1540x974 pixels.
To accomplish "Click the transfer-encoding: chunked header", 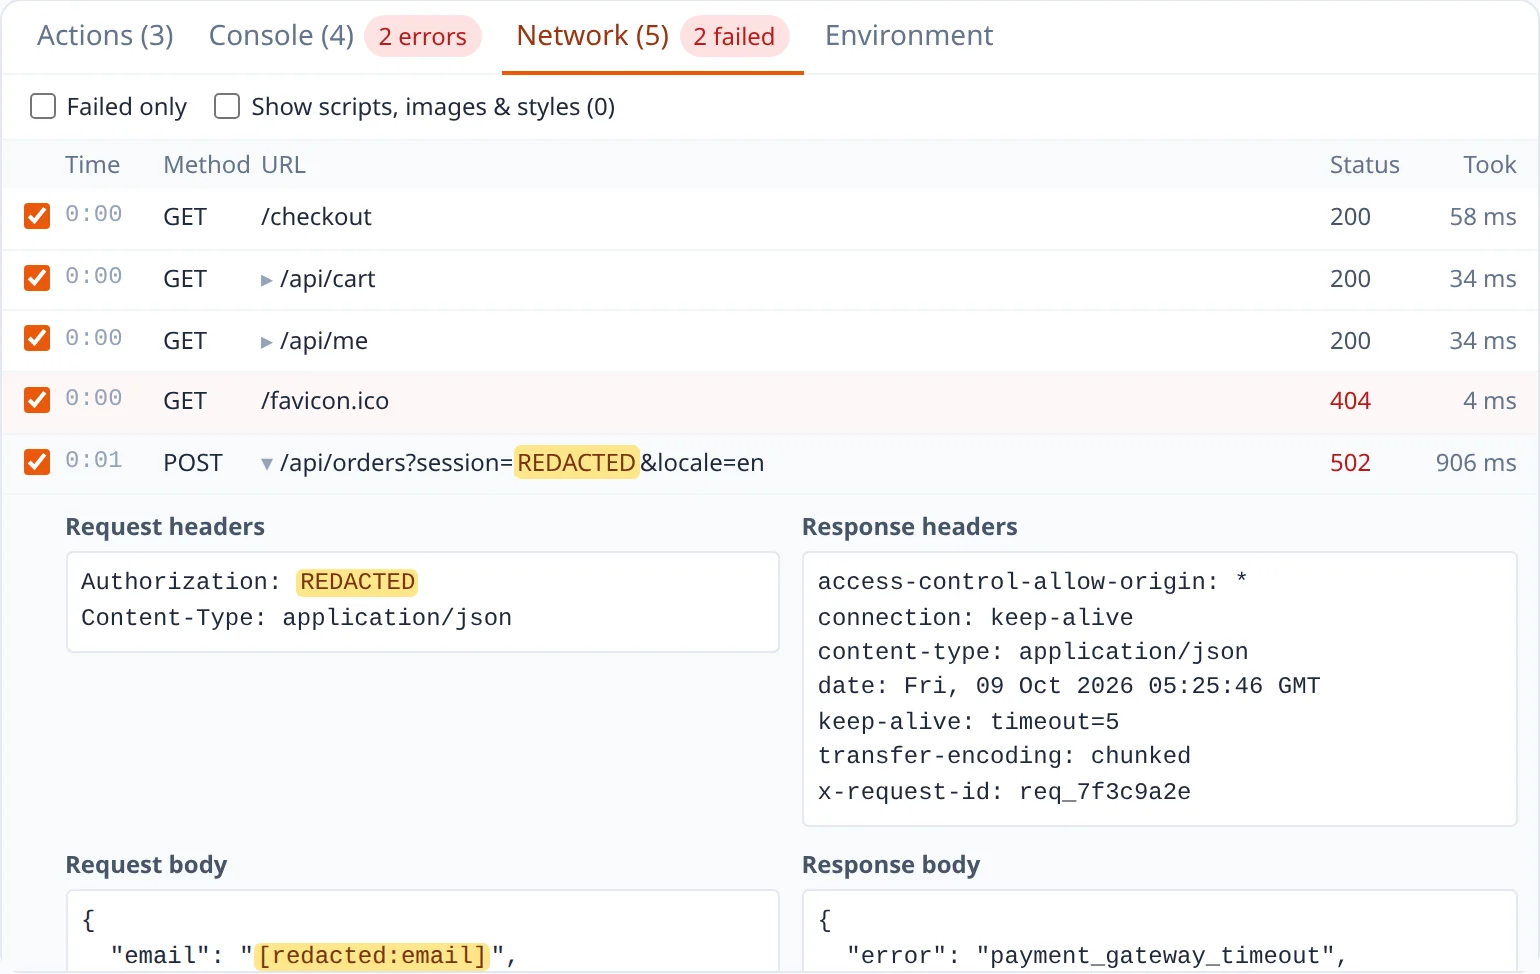I will pos(1004,756).
